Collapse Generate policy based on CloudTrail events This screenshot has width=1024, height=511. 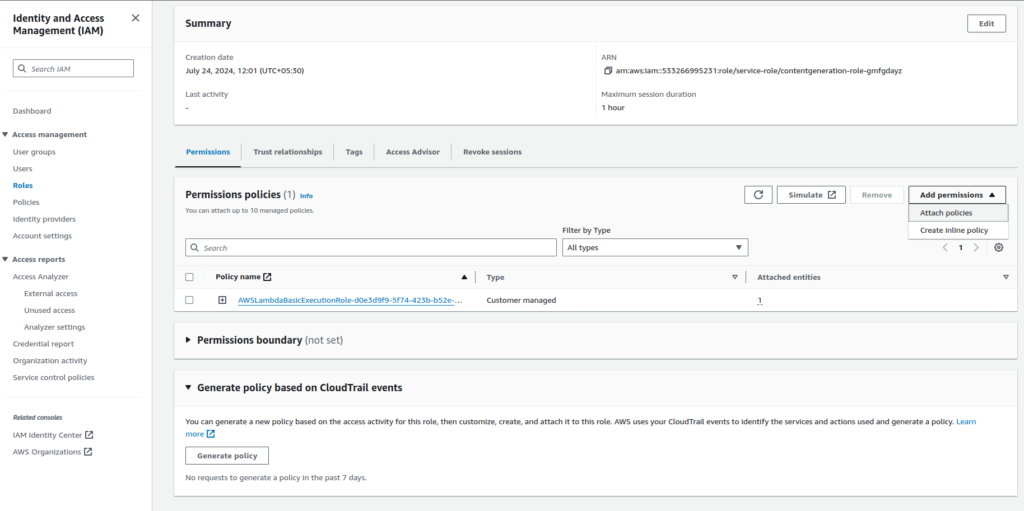pos(188,387)
